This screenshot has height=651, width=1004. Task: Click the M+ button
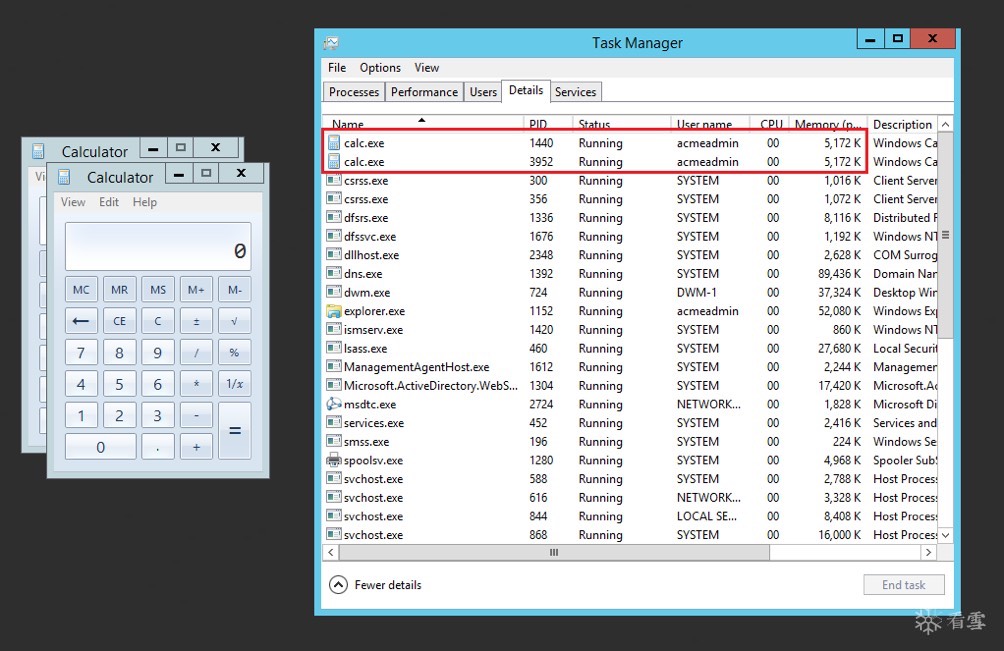point(196,289)
